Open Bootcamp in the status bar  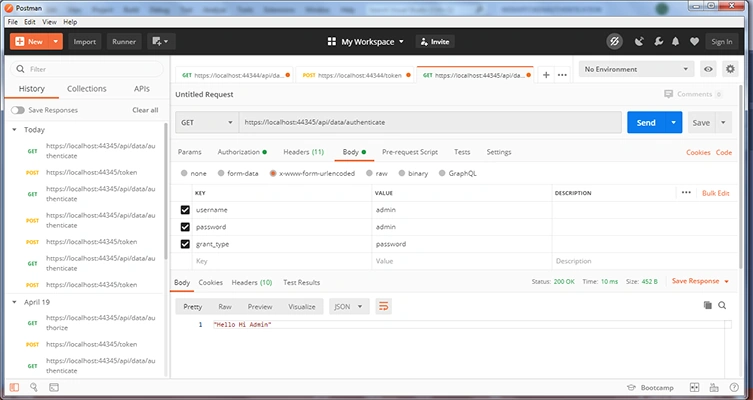[x=651, y=388]
